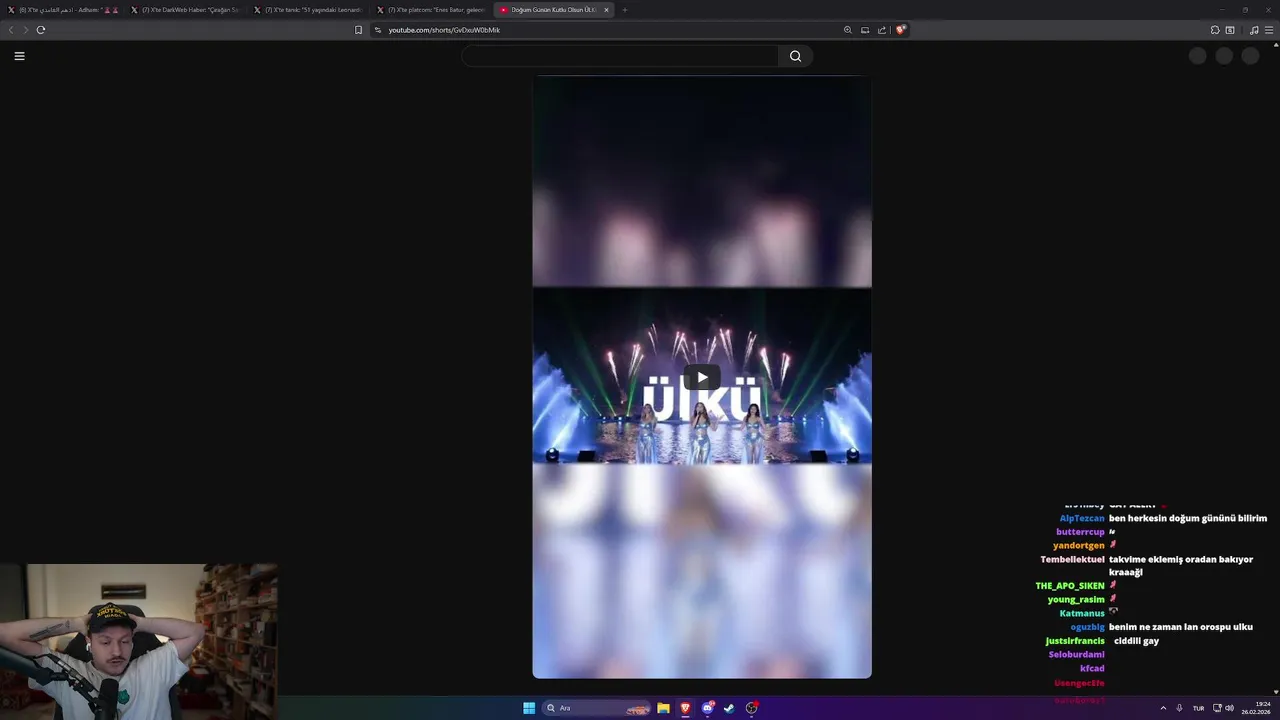Switch to the X tab mentioning "51 yaşındaki"

point(309,10)
